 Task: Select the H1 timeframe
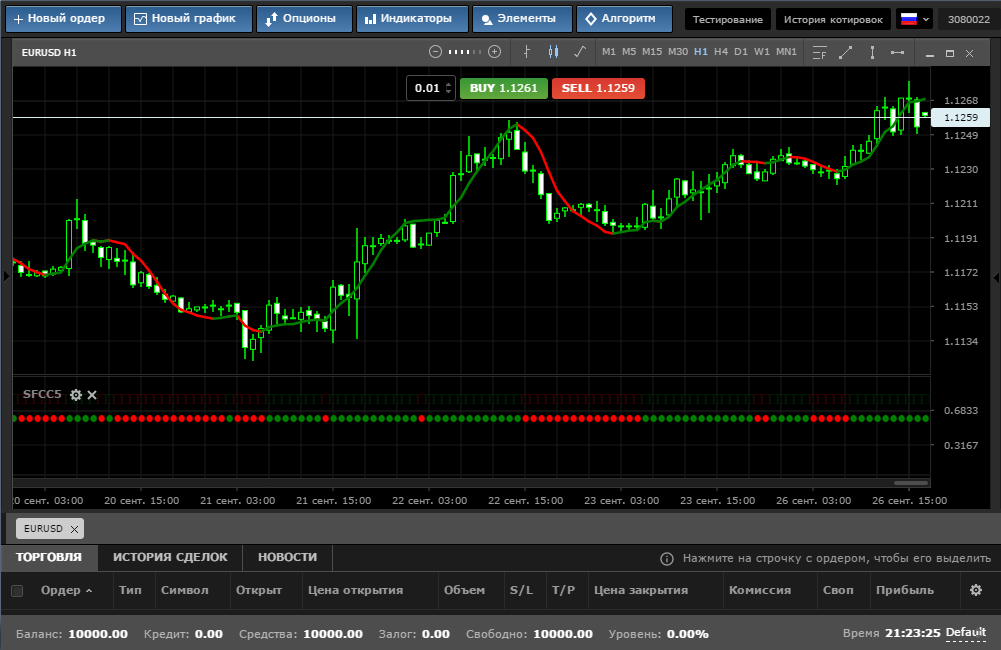pos(701,52)
